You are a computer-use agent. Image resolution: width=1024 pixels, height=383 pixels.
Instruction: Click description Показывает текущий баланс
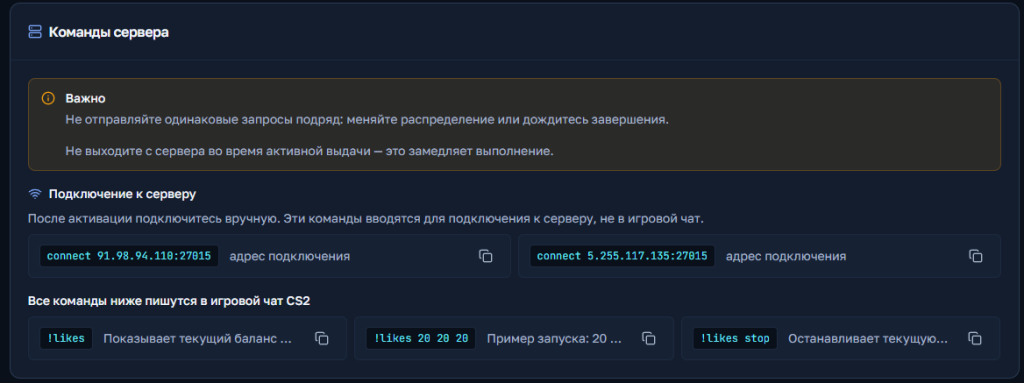(x=197, y=339)
